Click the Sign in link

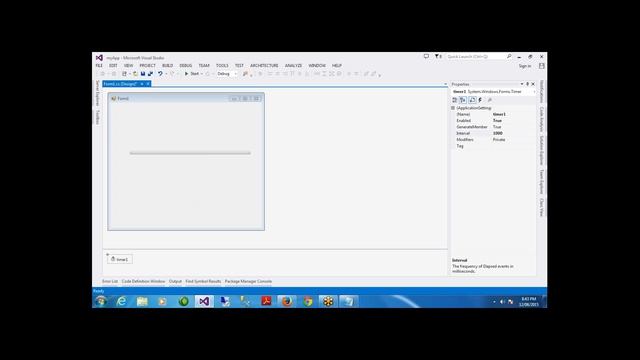(525, 66)
